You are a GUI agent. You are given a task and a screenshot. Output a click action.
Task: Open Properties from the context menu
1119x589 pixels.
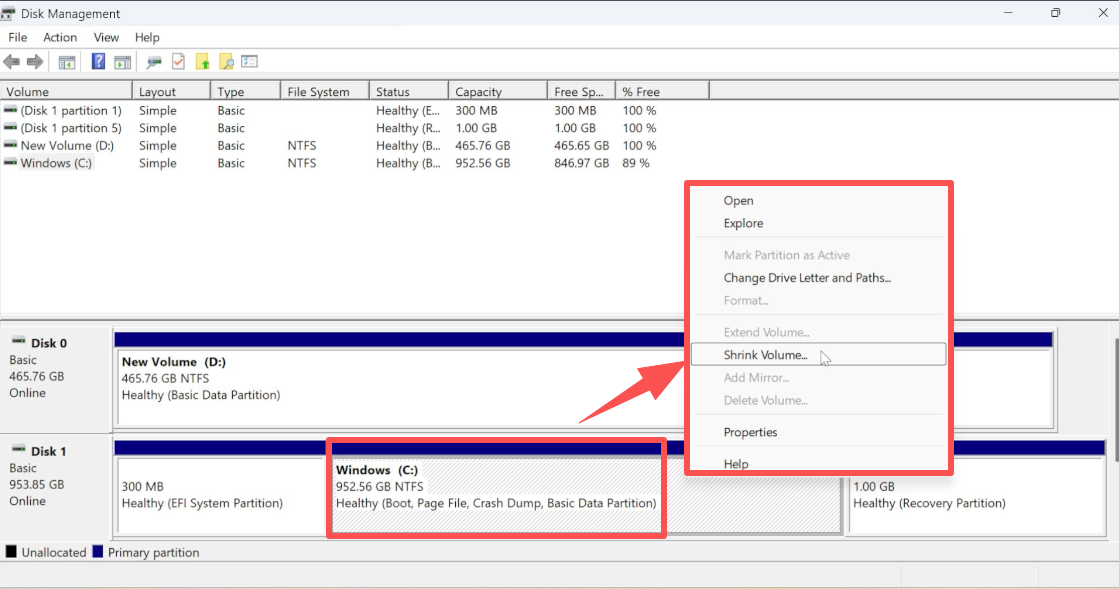pos(750,432)
